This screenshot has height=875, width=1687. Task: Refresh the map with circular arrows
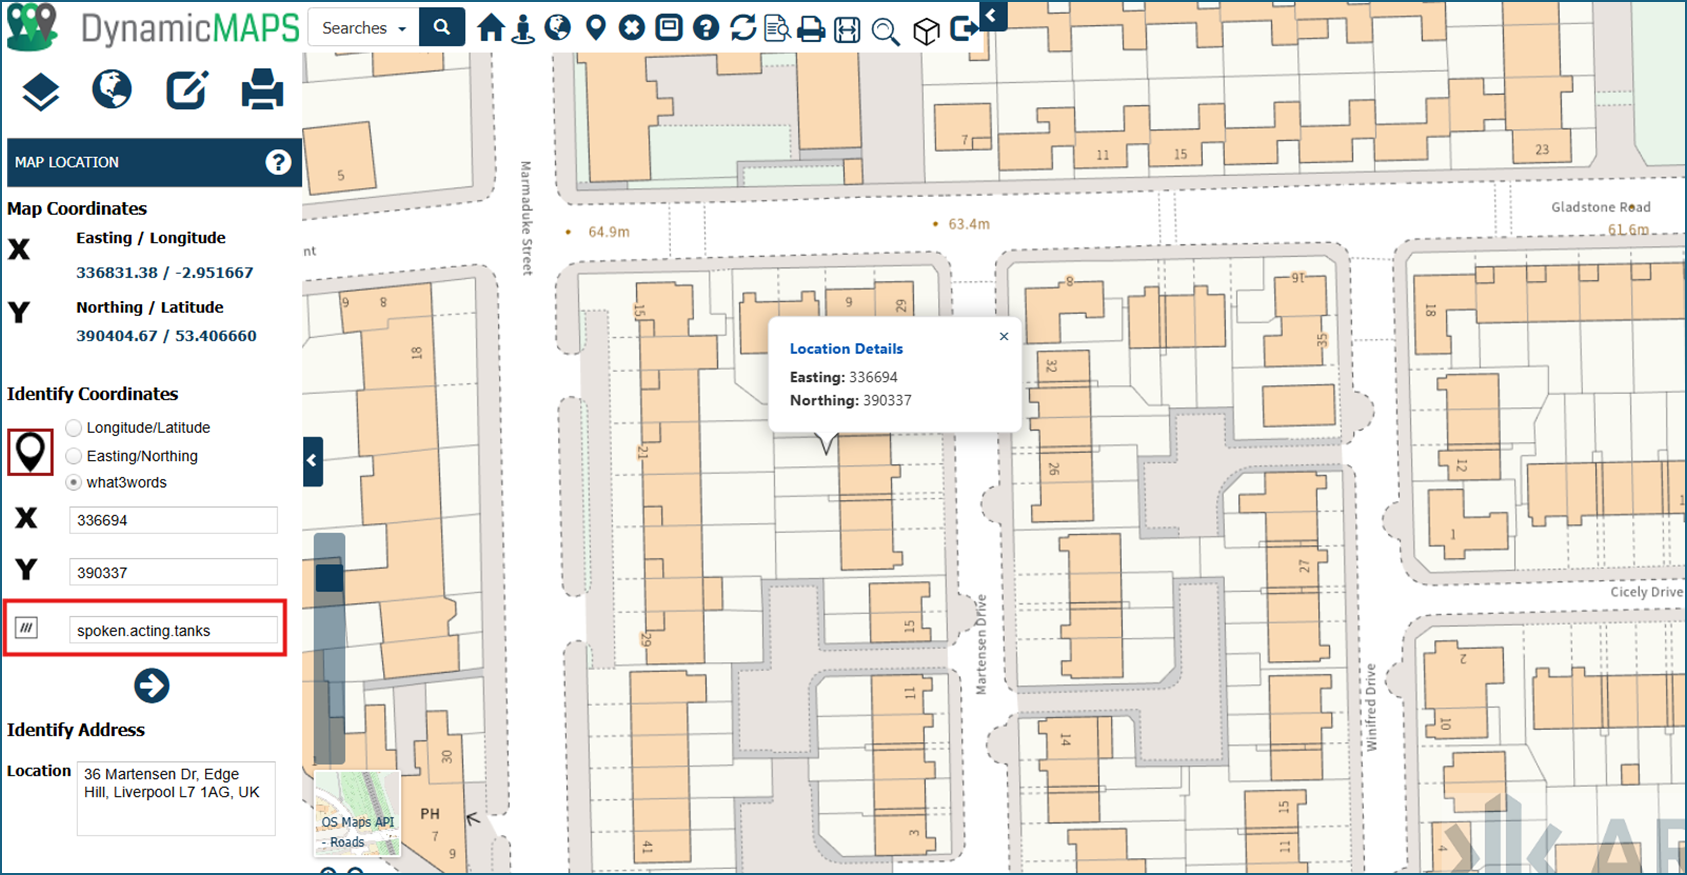[743, 27]
